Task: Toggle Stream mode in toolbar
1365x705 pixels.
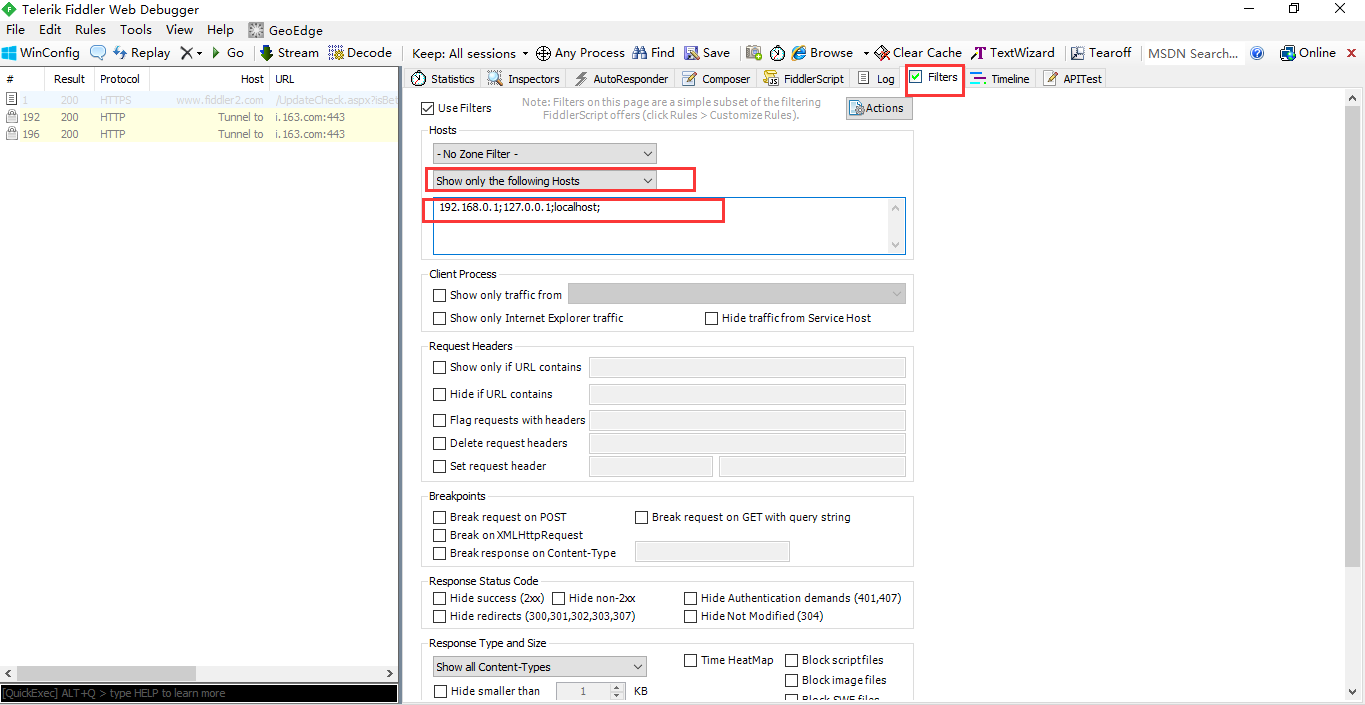Action: tap(289, 53)
